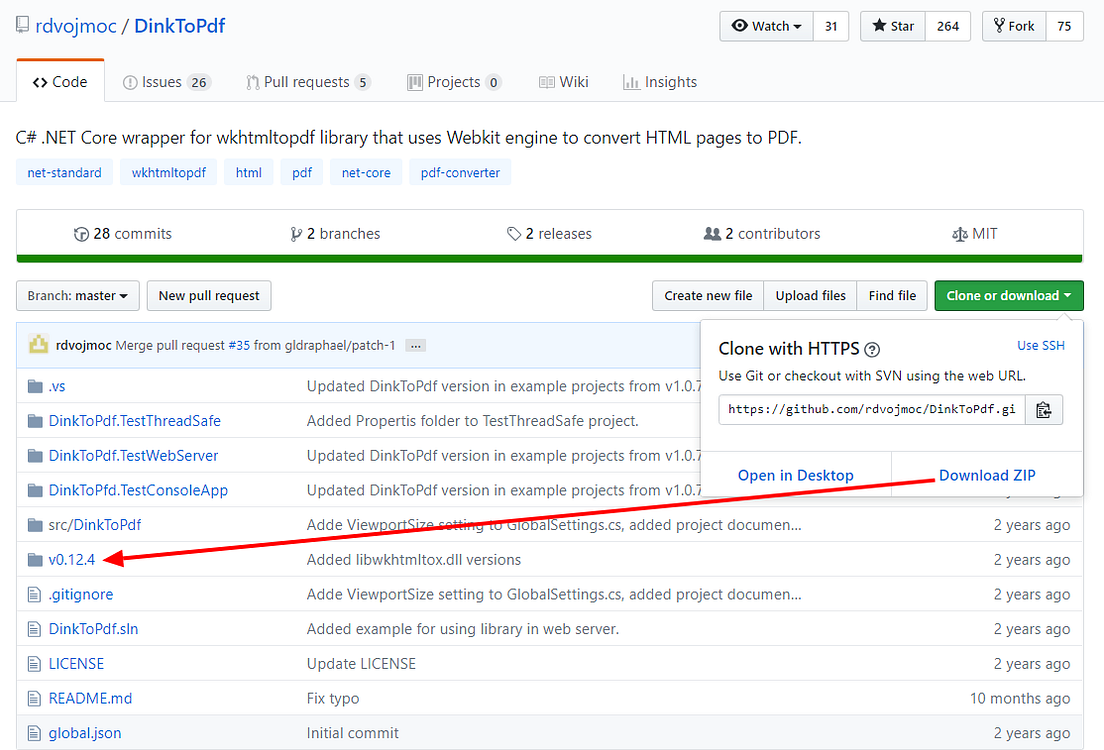1104x750 pixels.
Task: Open the Watch notifications dropdown
Action: (766, 26)
